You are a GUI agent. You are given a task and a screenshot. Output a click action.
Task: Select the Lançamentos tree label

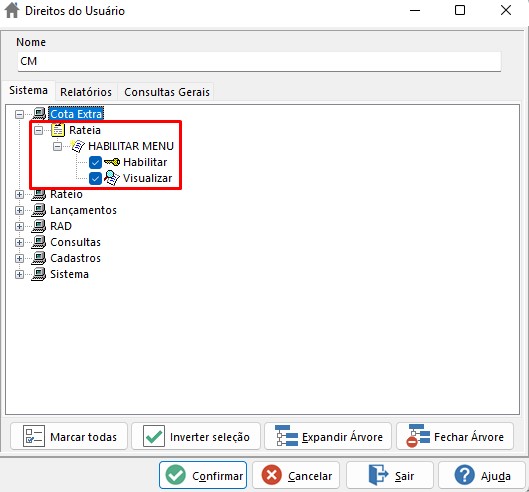point(83,210)
